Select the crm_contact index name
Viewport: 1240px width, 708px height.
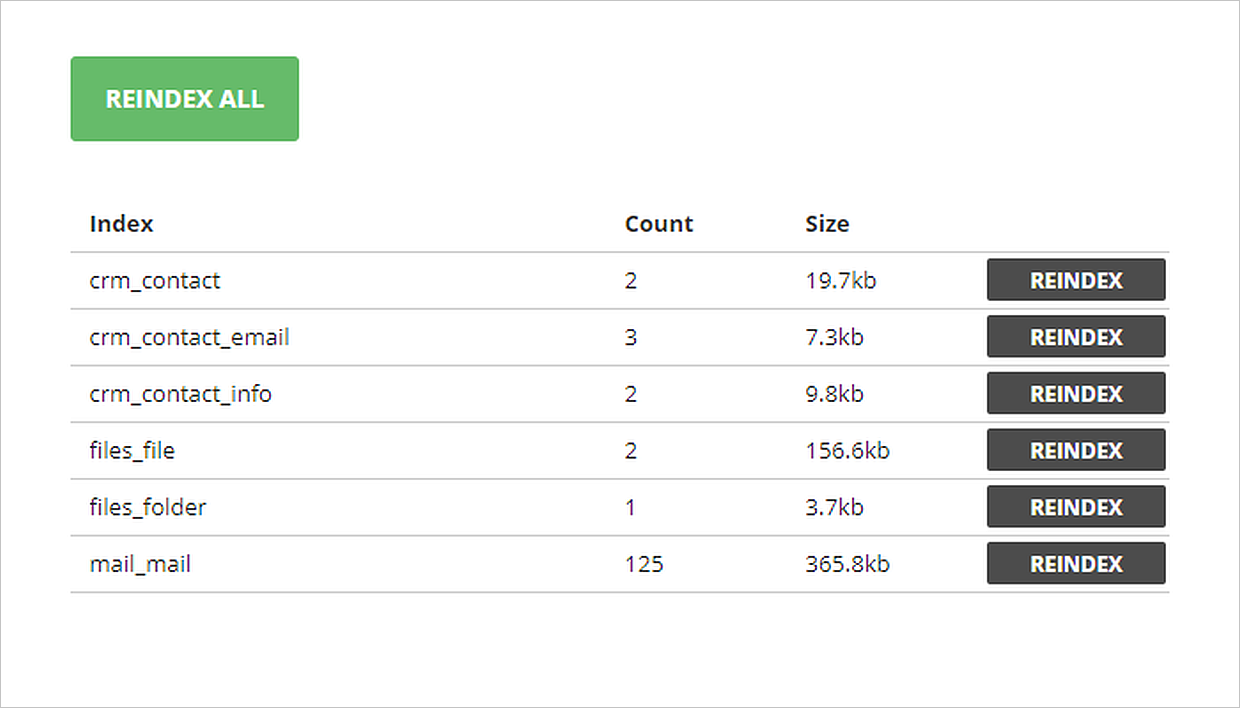point(154,281)
